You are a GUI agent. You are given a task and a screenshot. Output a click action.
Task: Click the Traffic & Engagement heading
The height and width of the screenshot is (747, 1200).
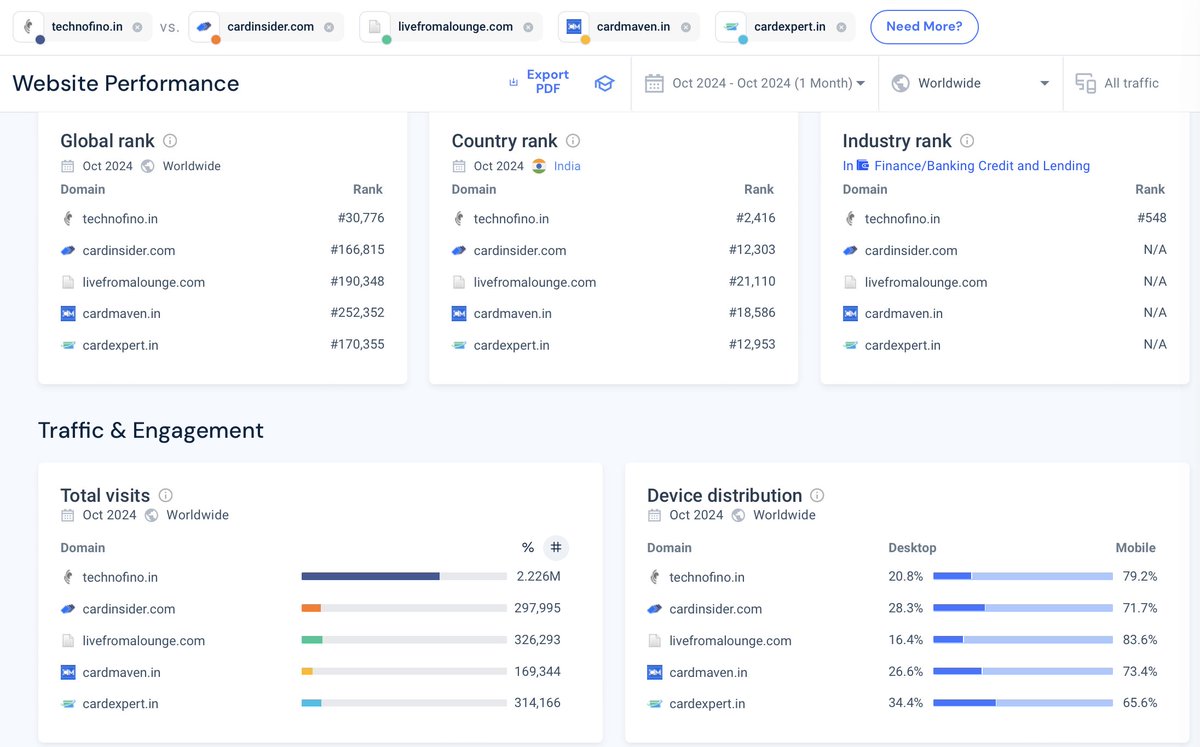tap(151, 431)
